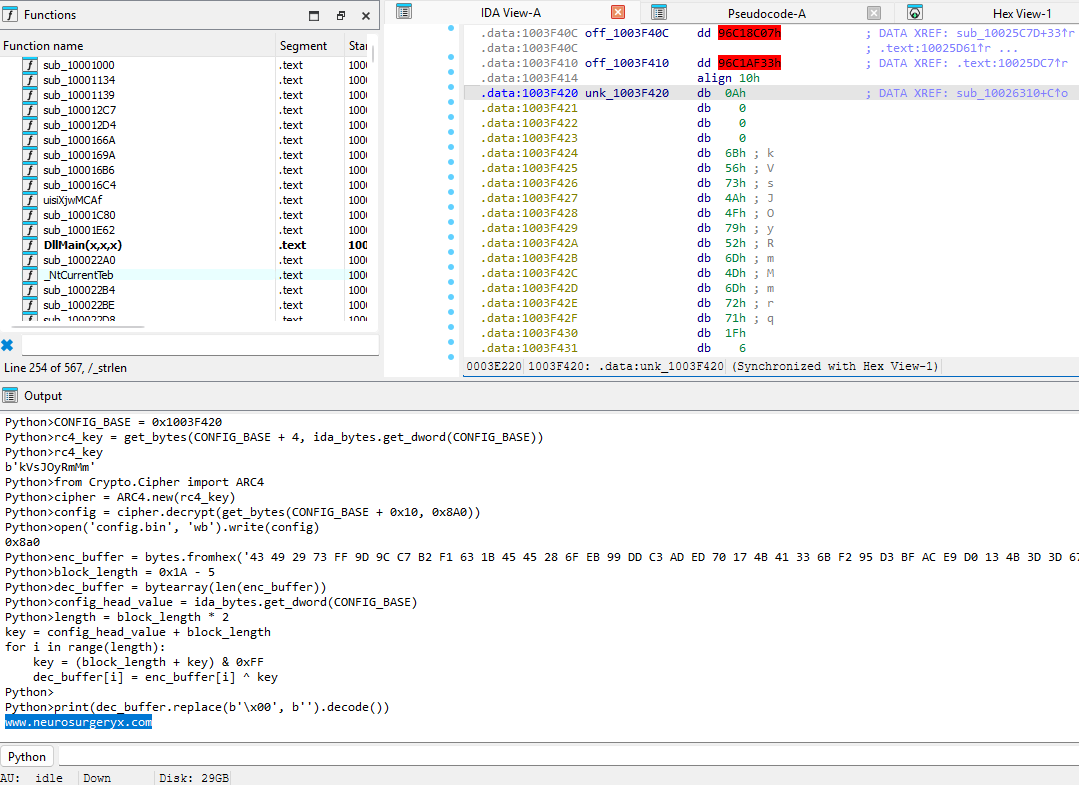Click the Output panel icon
This screenshot has height=785, width=1079.
point(10,396)
